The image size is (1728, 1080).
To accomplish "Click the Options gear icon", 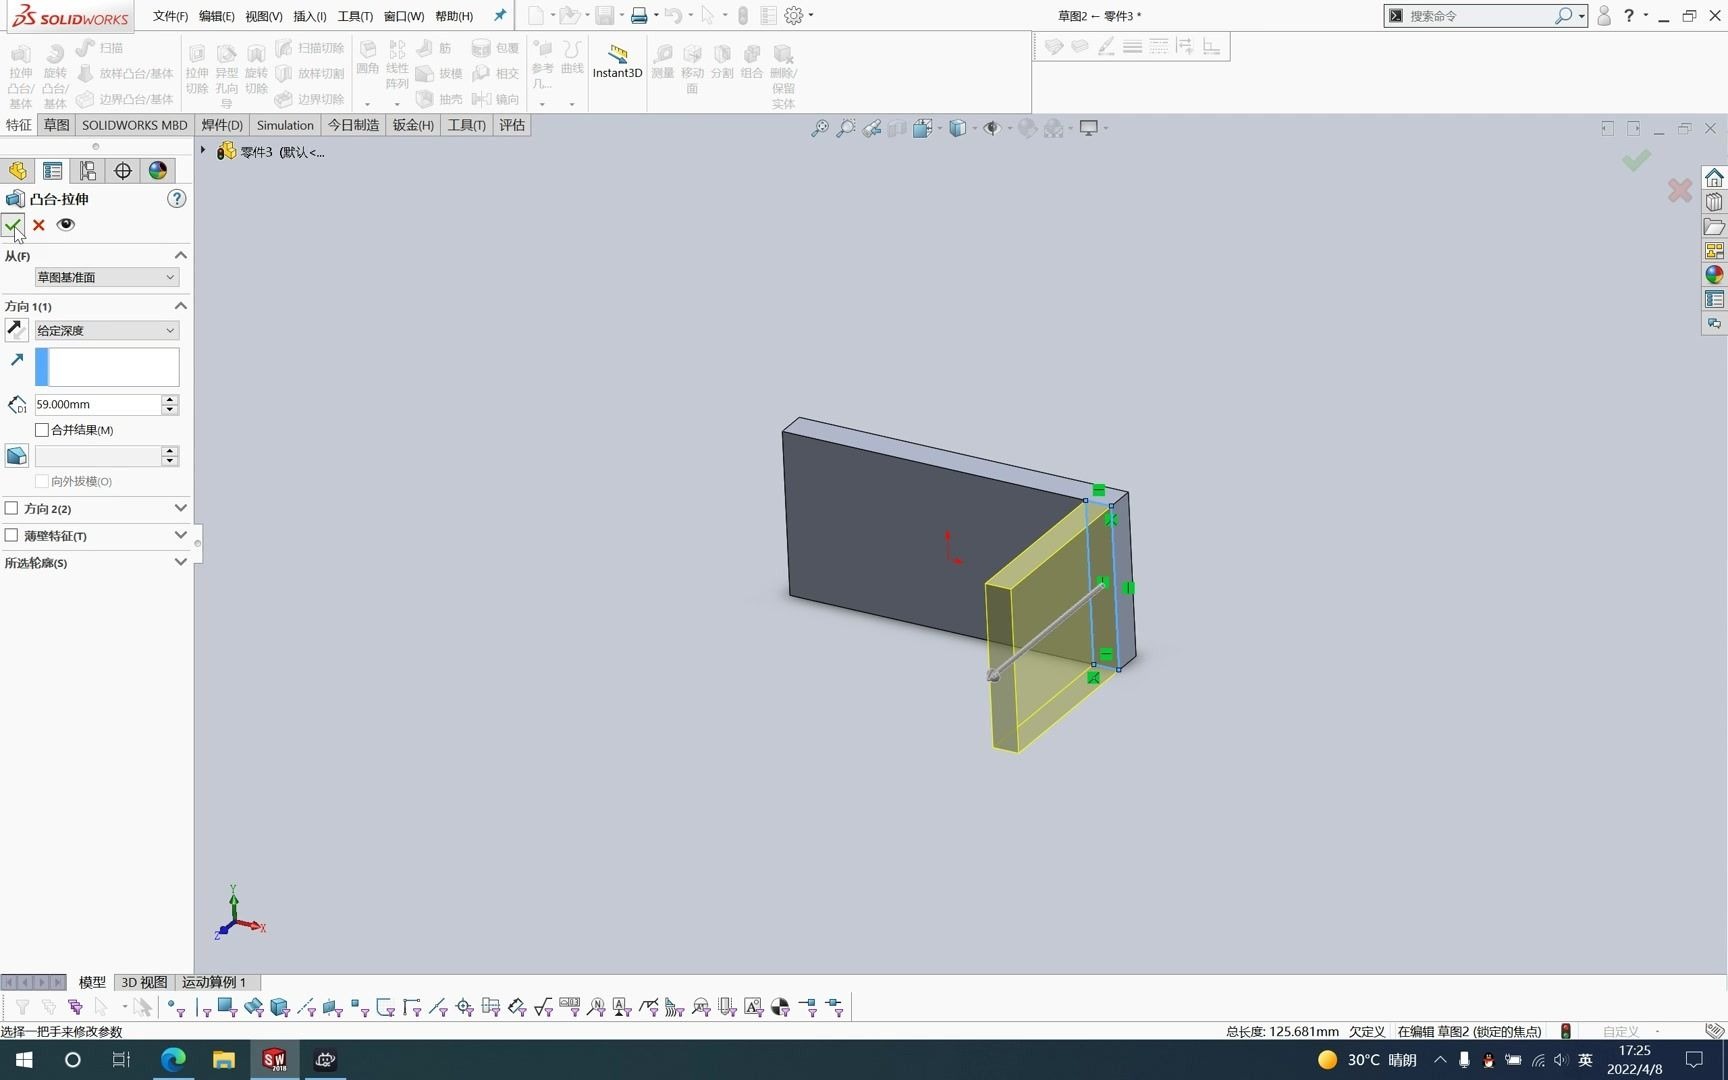I will (x=794, y=15).
